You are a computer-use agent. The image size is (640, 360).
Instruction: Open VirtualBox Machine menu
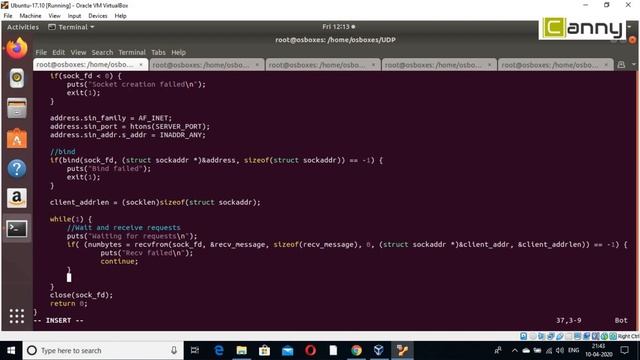coord(30,16)
